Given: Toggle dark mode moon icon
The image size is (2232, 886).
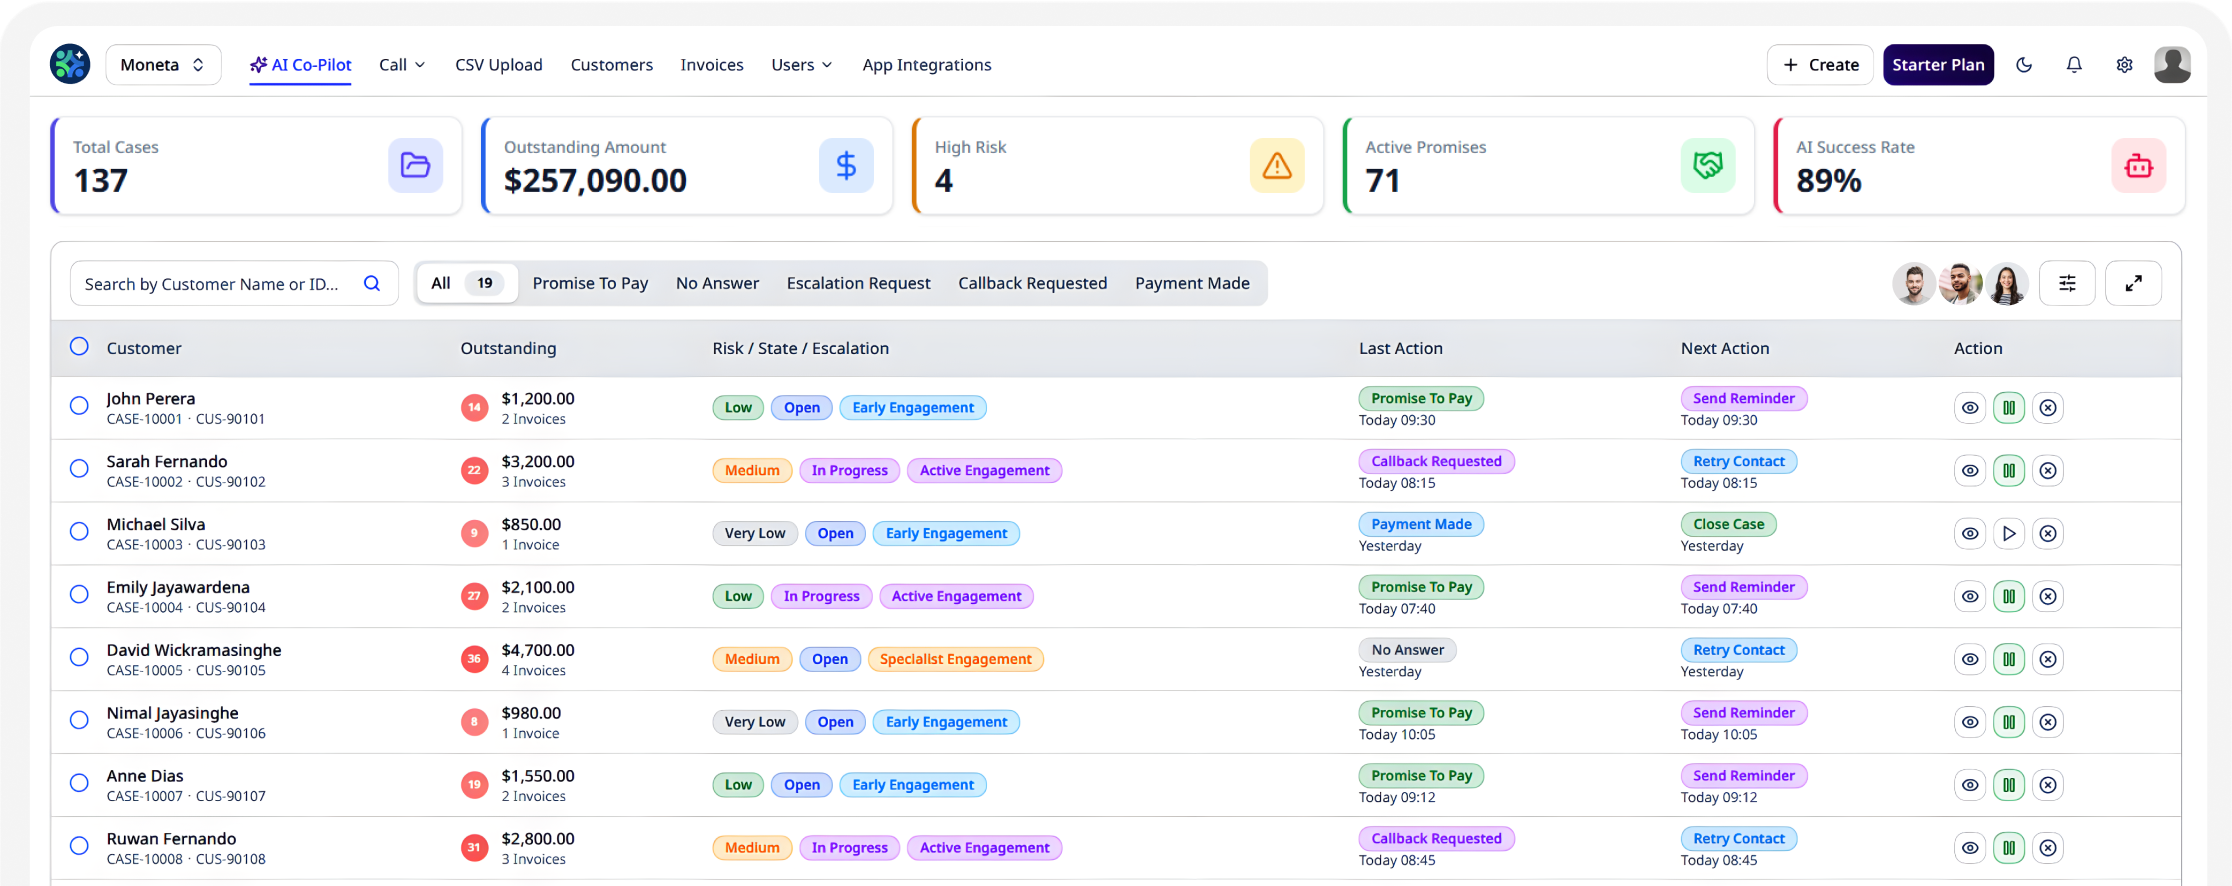Looking at the screenshot, I should [2024, 65].
